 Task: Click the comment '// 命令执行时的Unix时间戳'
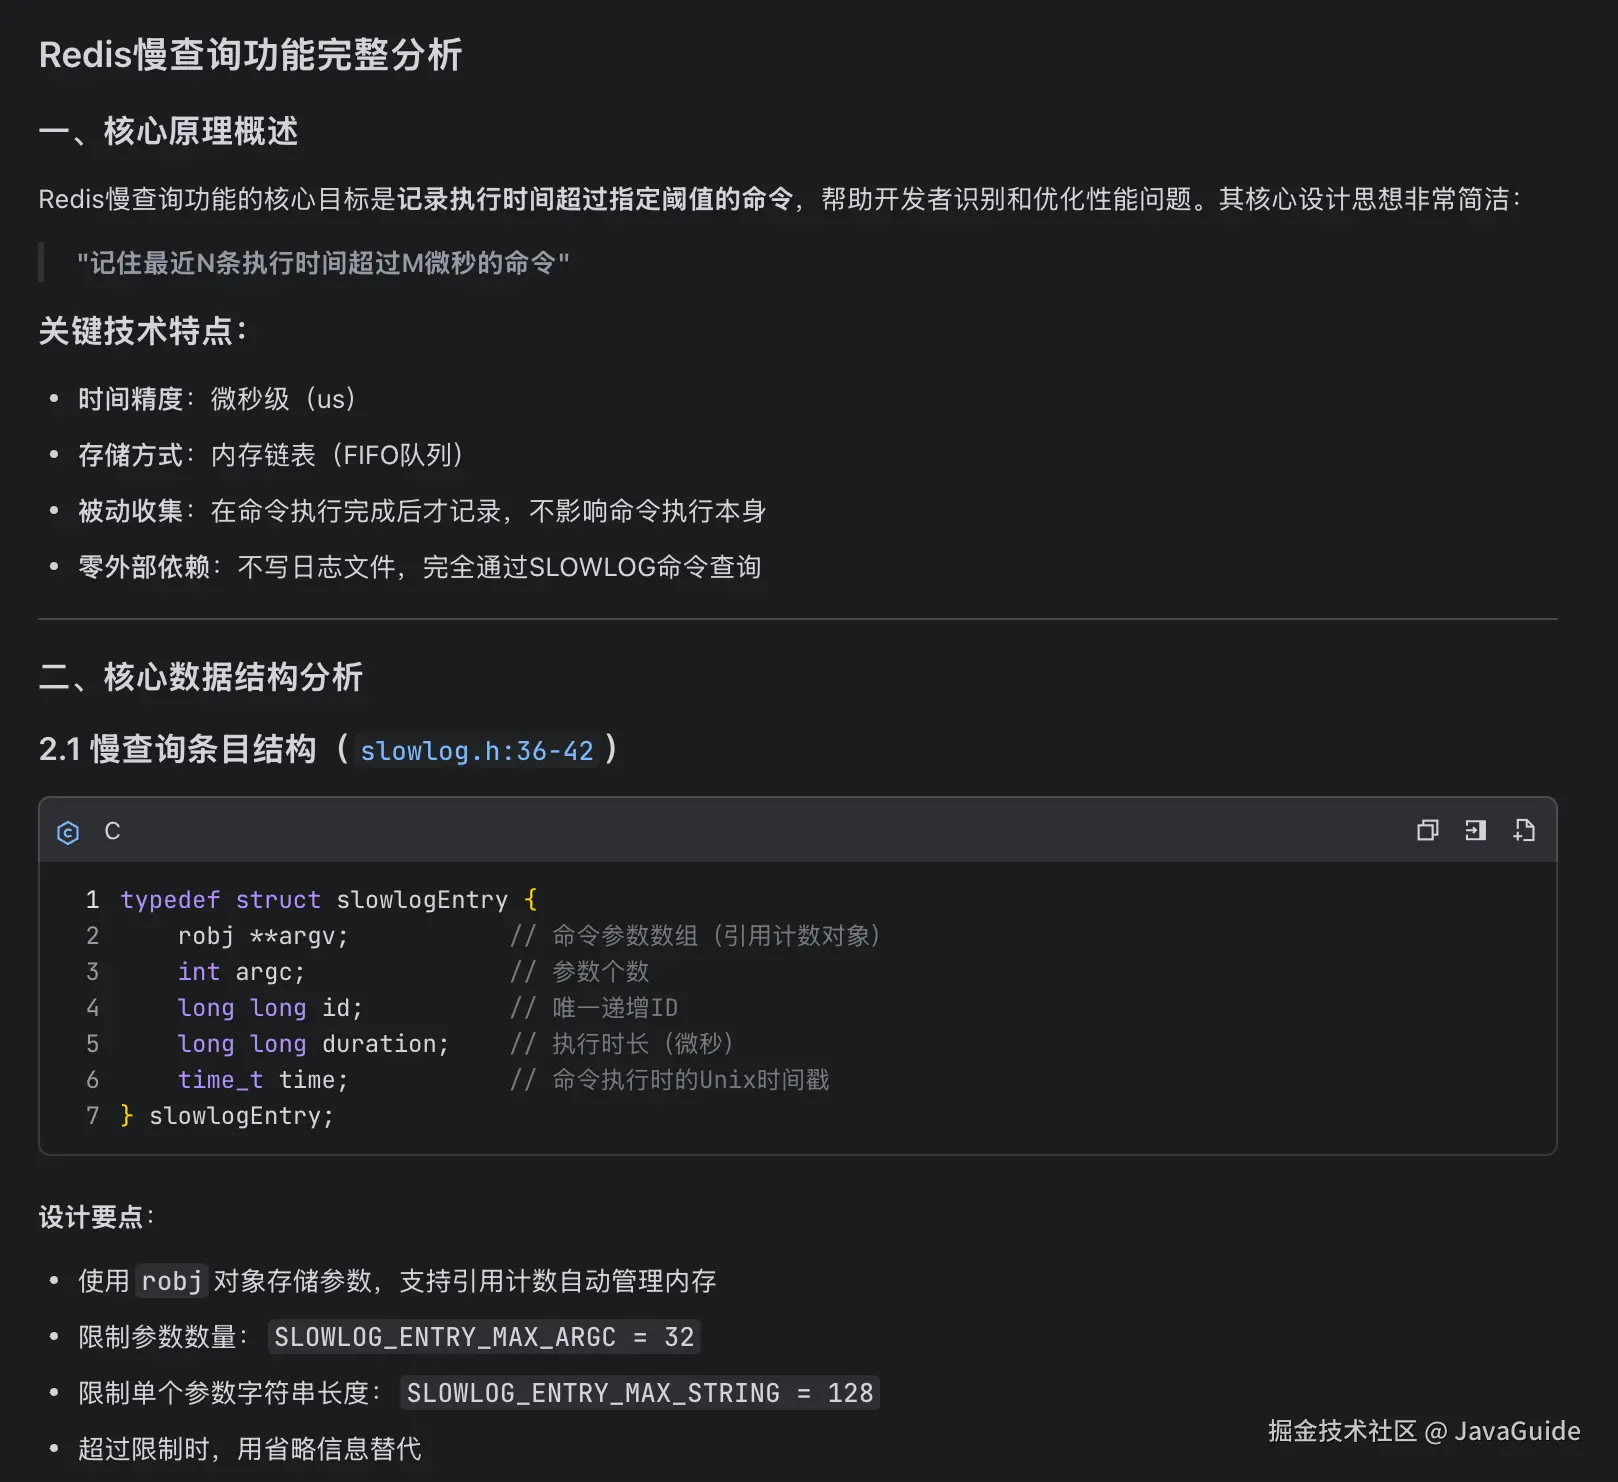(x=670, y=1080)
